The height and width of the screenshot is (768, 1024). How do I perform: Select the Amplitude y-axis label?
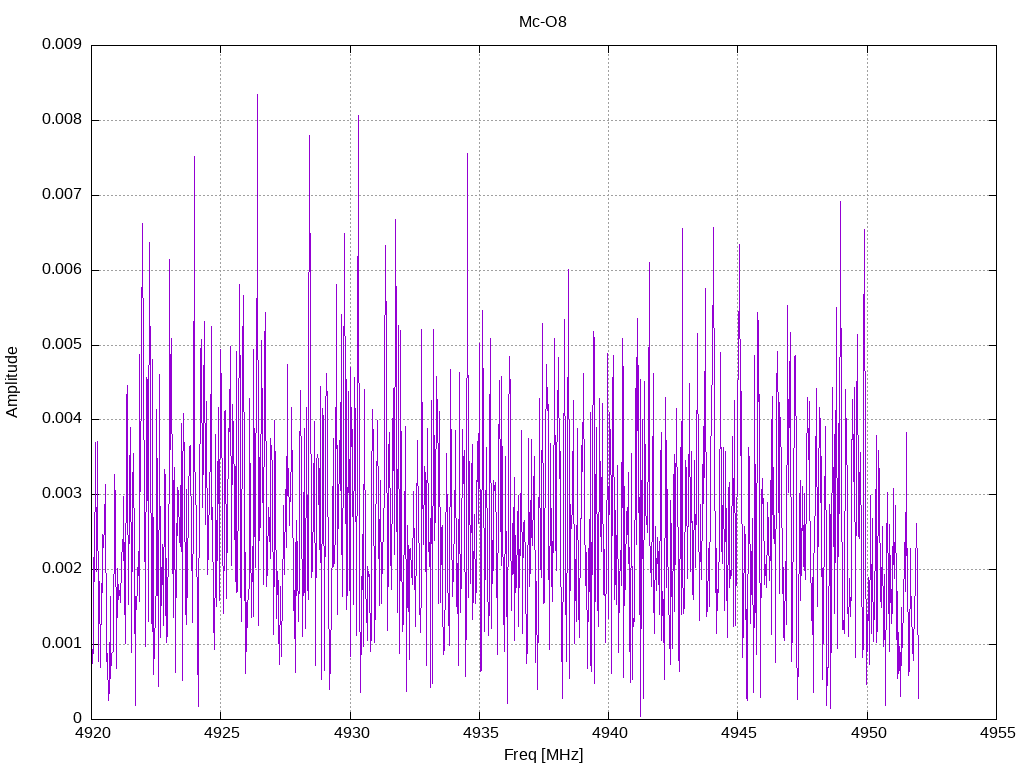(12, 382)
